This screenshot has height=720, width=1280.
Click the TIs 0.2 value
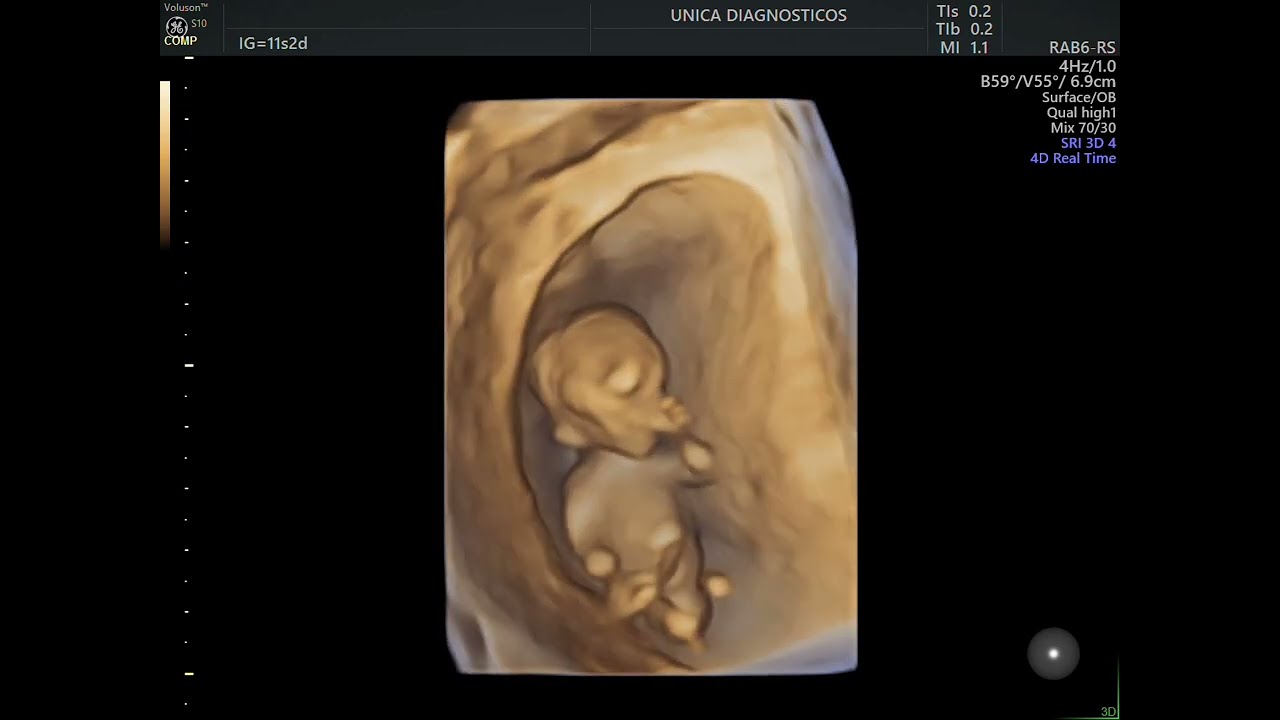pyautogui.click(x=964, y=11)
